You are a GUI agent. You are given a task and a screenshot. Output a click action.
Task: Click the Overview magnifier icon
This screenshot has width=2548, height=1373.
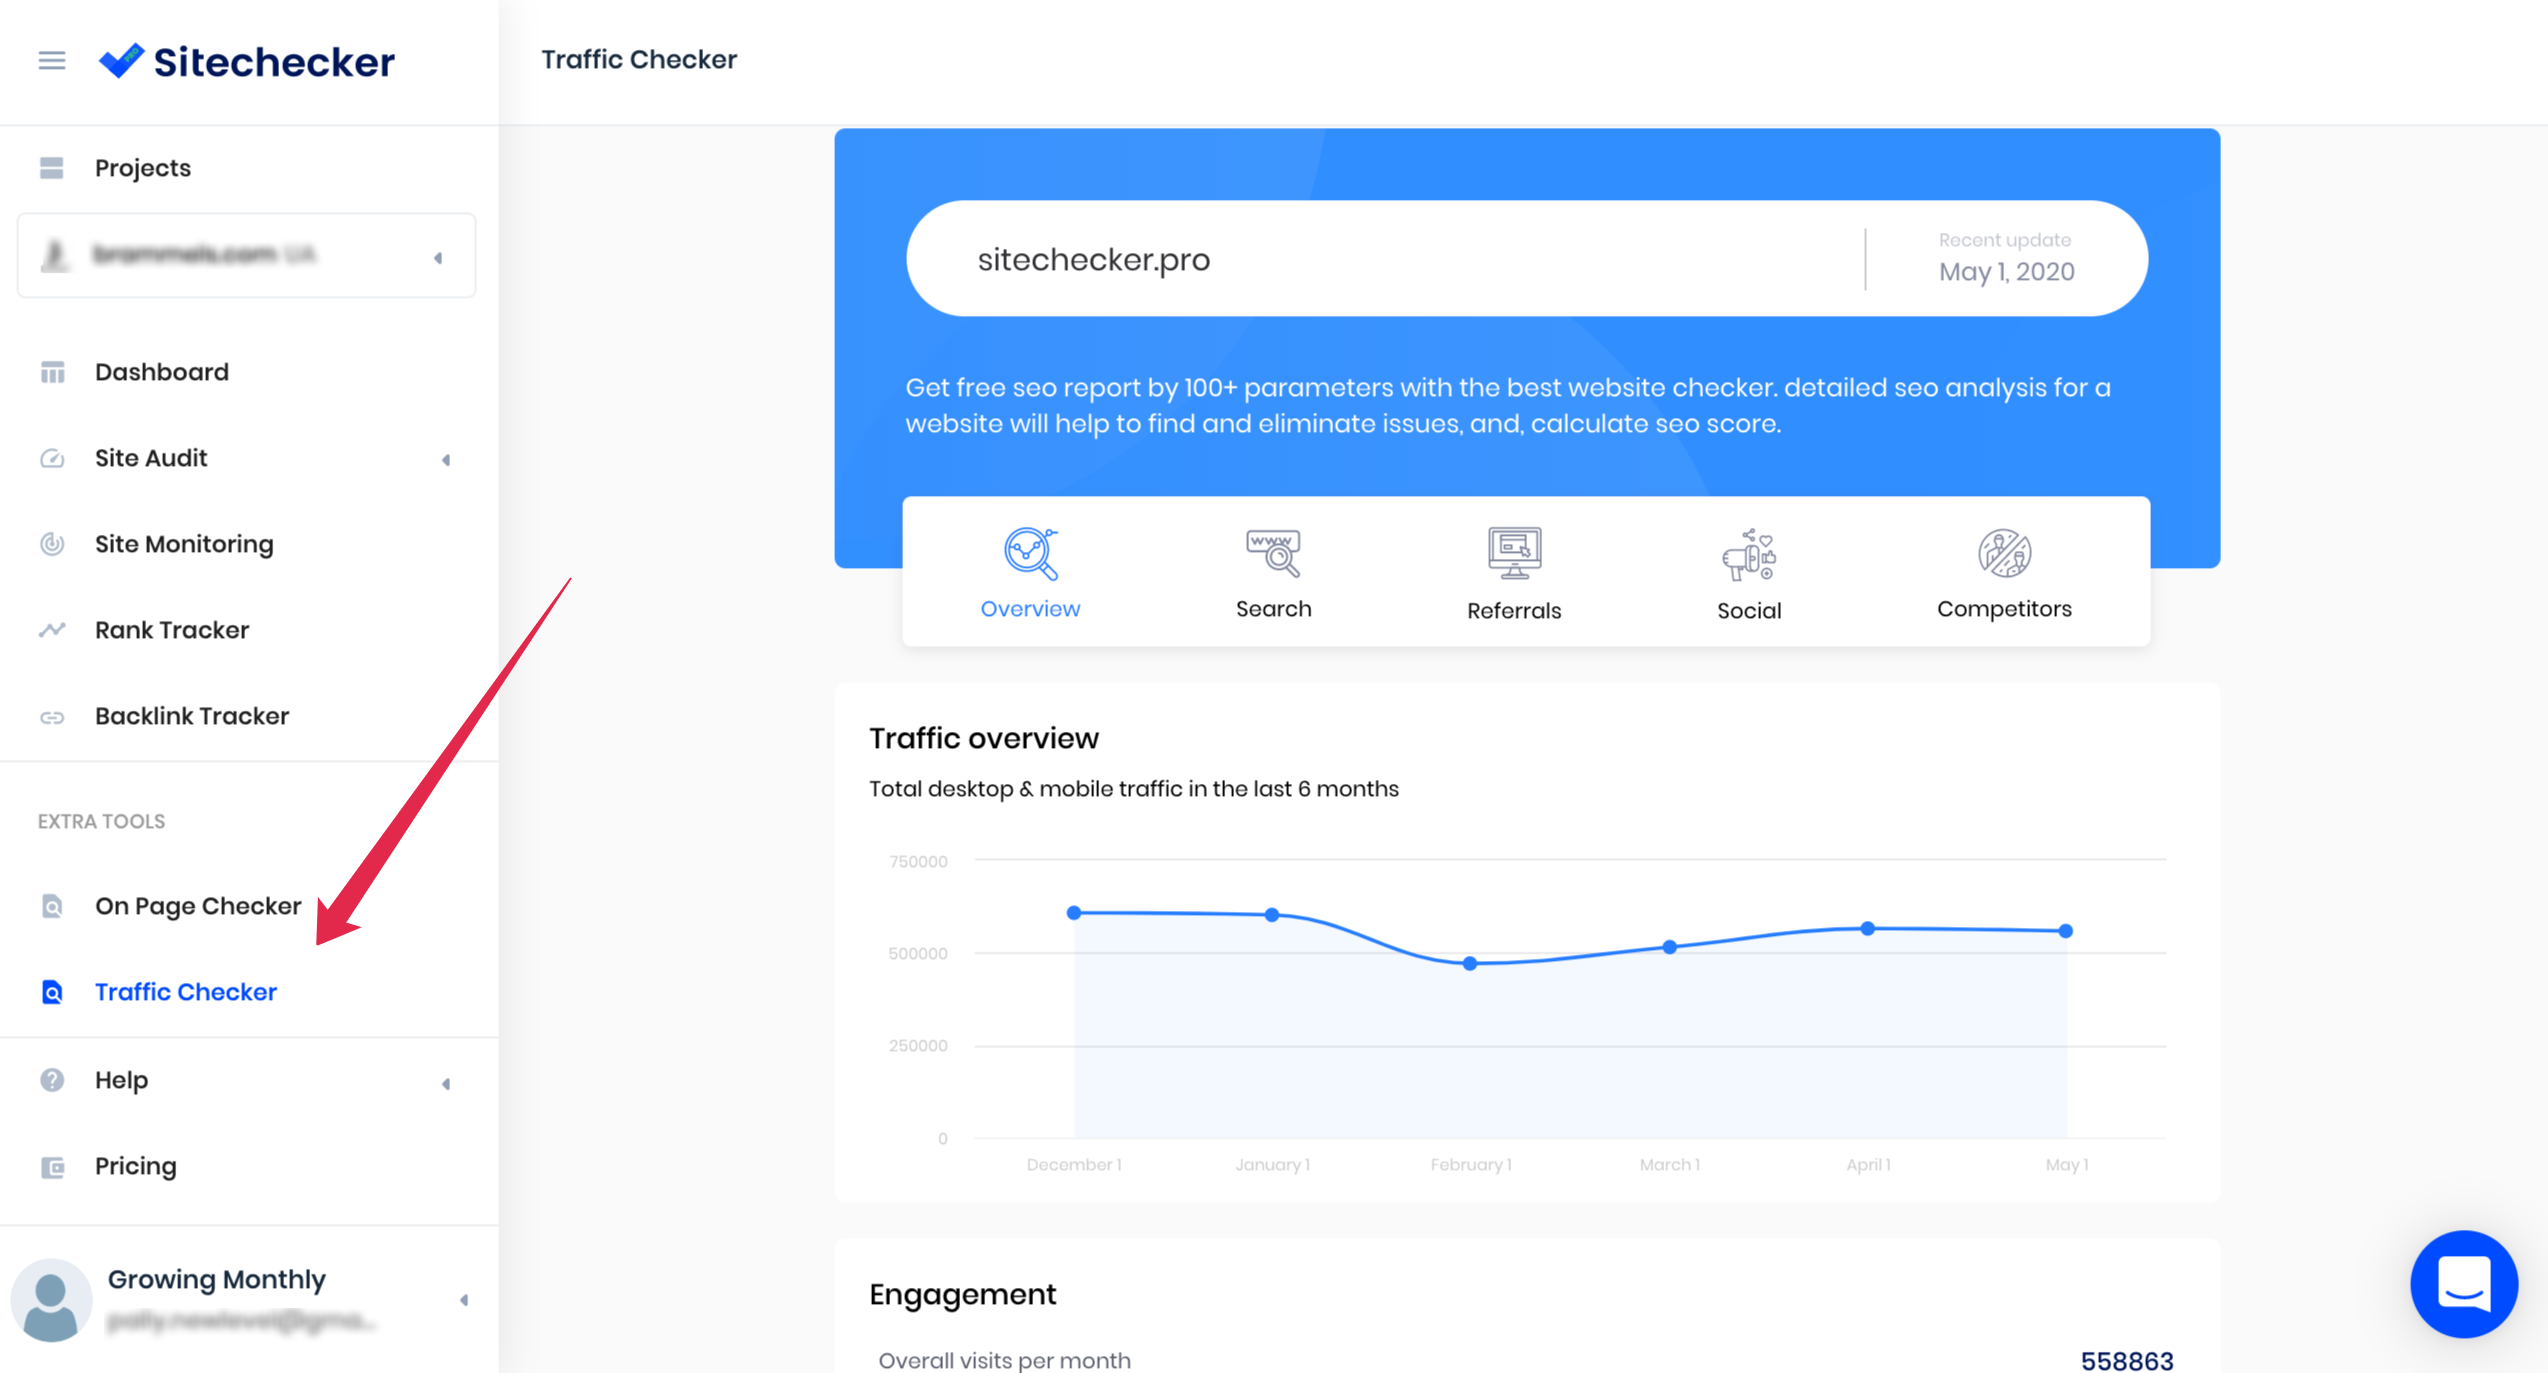click(x=1031, y=554)
